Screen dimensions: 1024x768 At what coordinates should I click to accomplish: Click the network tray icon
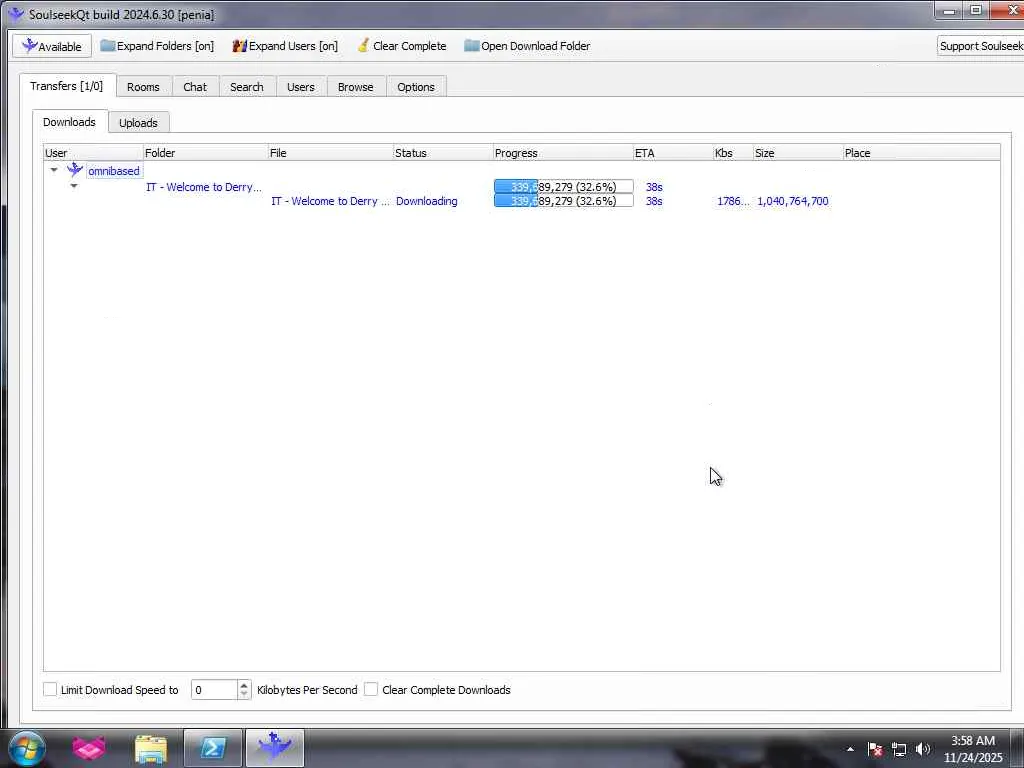tap(899, 749)
